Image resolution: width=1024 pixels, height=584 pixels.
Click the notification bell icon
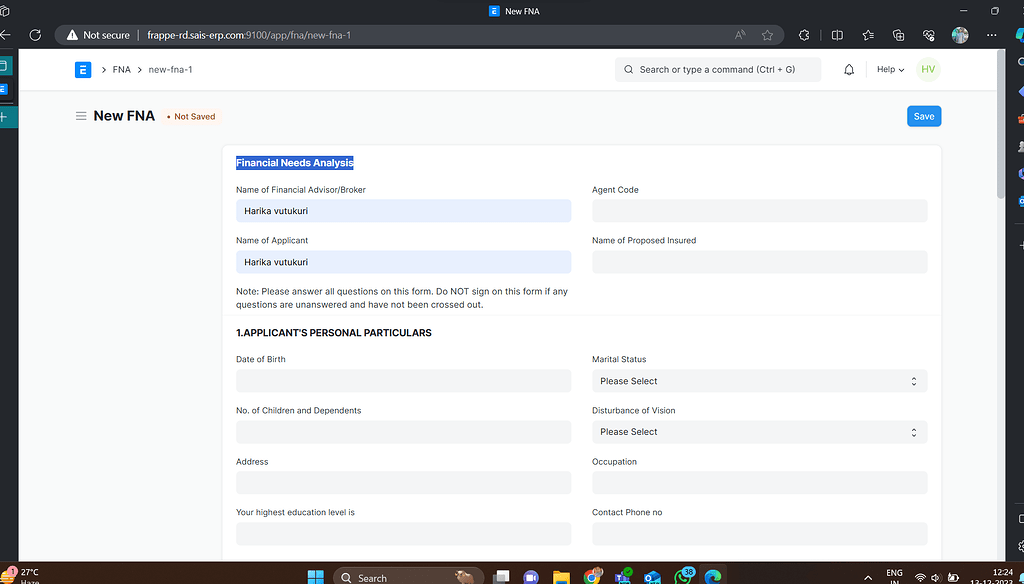coord(846,69)
